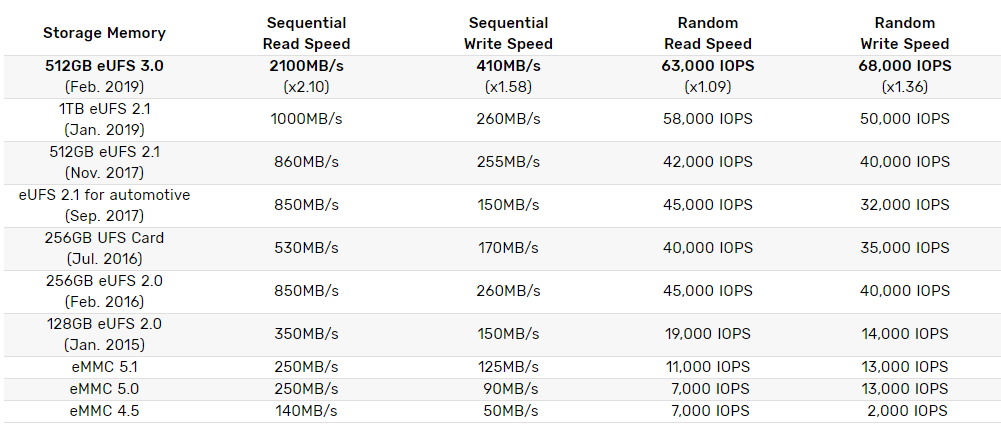Image resolution: width=1001 pixels, height=432 pixels.
Task: Click the 1TB eUFS 2.1 row label
Action: [104, 109]
